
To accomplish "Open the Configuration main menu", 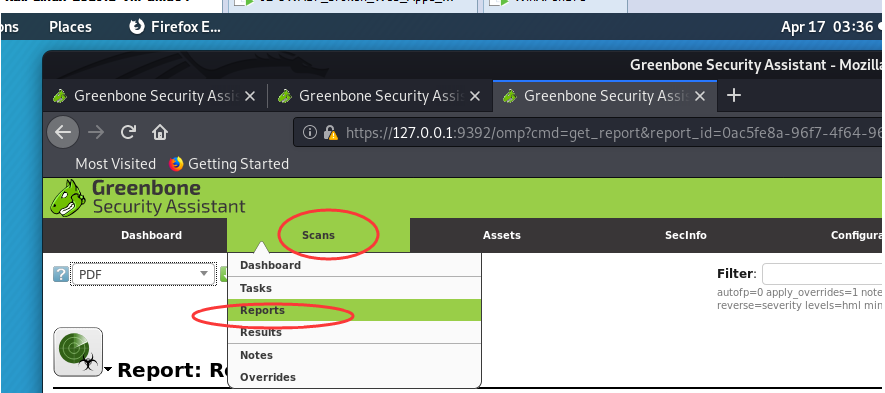I will (857, 235).
